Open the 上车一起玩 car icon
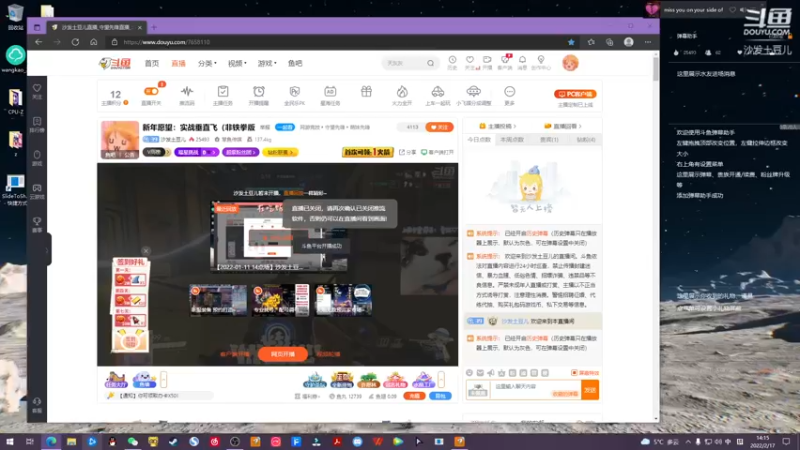The height and width of the screenshot is (450, 800). point(438,91)
